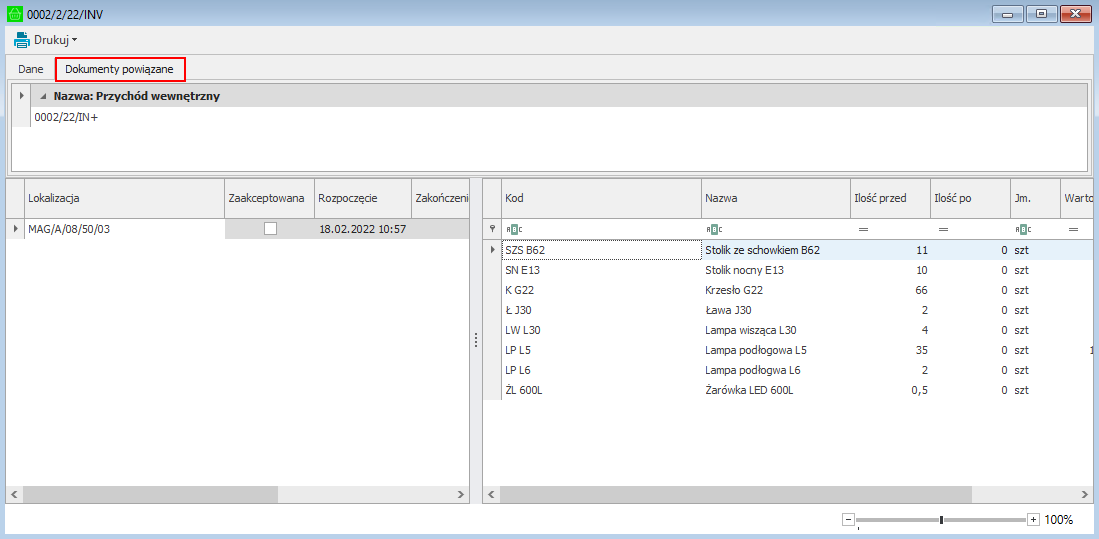Open the Dokumenty powiązane tab
Image resolution: width=1099 pixels, height=539 pixels.
[x=119, y=69]
